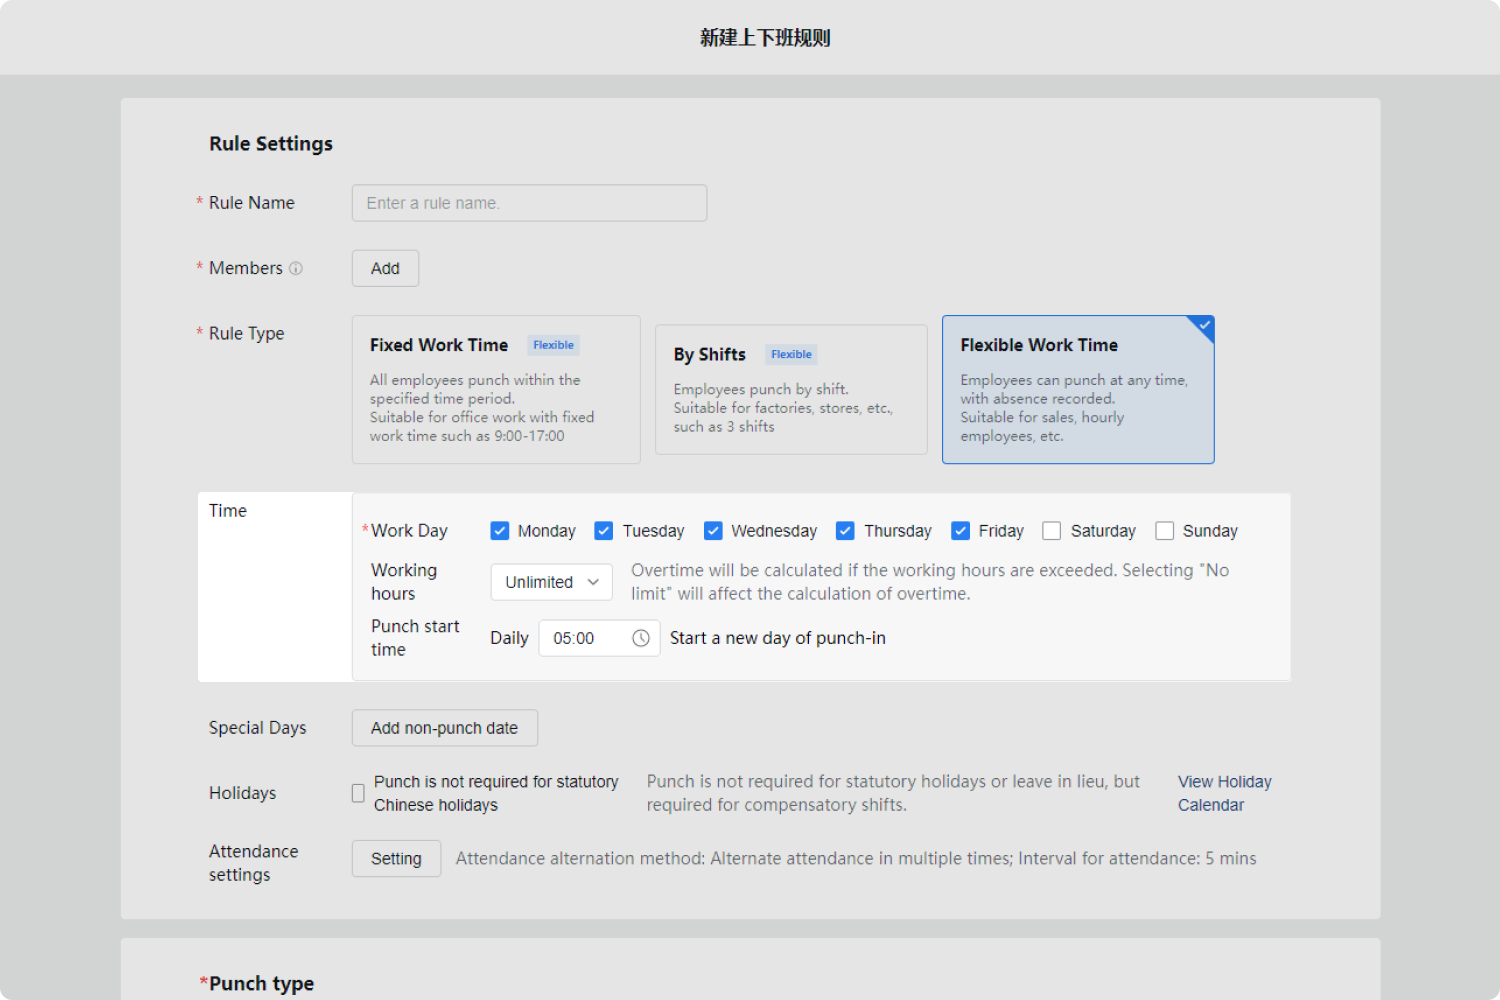Click Add to add members
The height and width of the screenshot is (1000, 1500).
pyautogui.click(x=385, y=268)
